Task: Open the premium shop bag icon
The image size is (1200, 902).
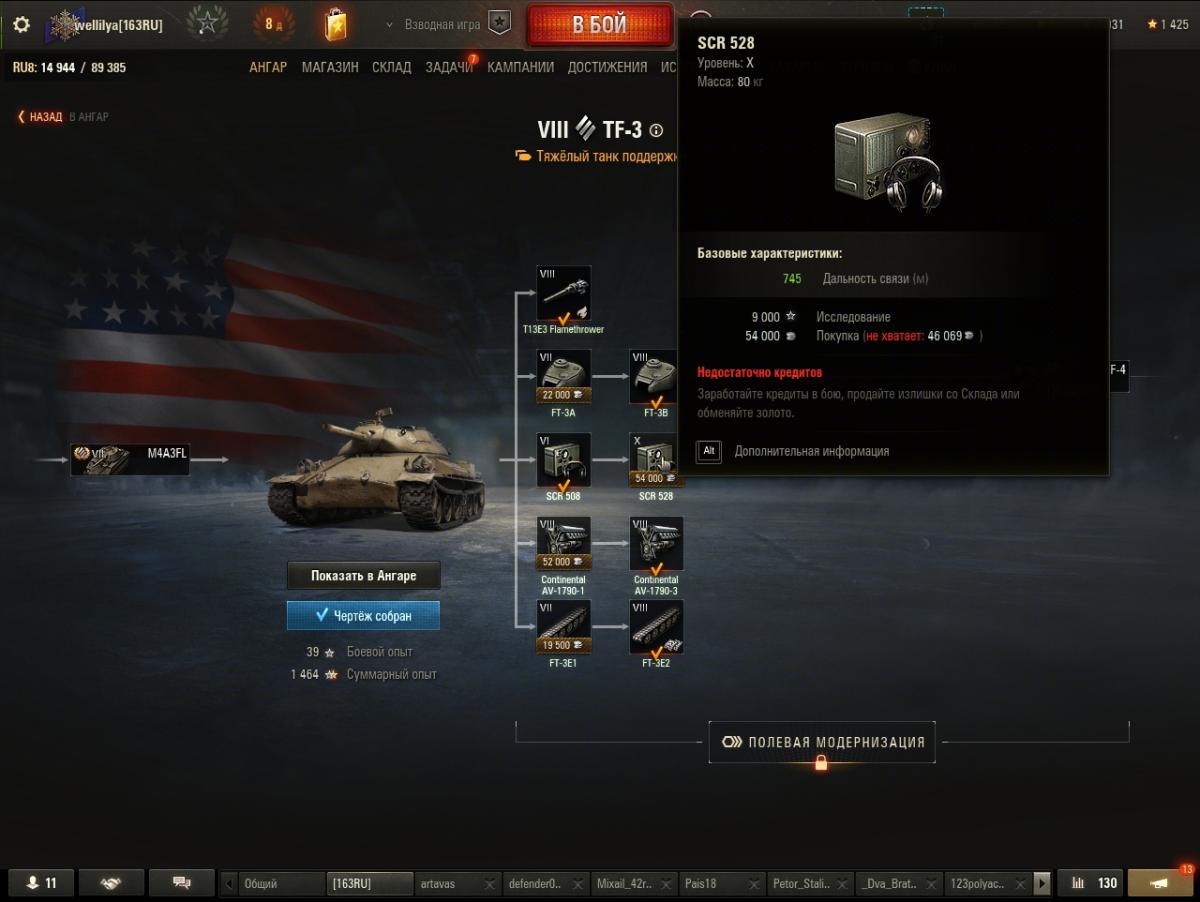Action: point(336,24)
